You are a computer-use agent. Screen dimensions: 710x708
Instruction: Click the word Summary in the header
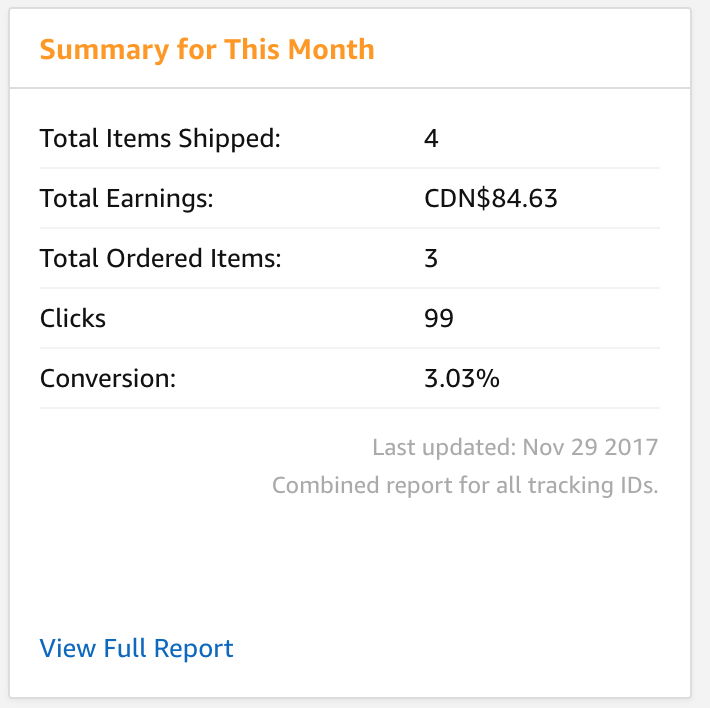pyautogui.click(x=104, y=50)
